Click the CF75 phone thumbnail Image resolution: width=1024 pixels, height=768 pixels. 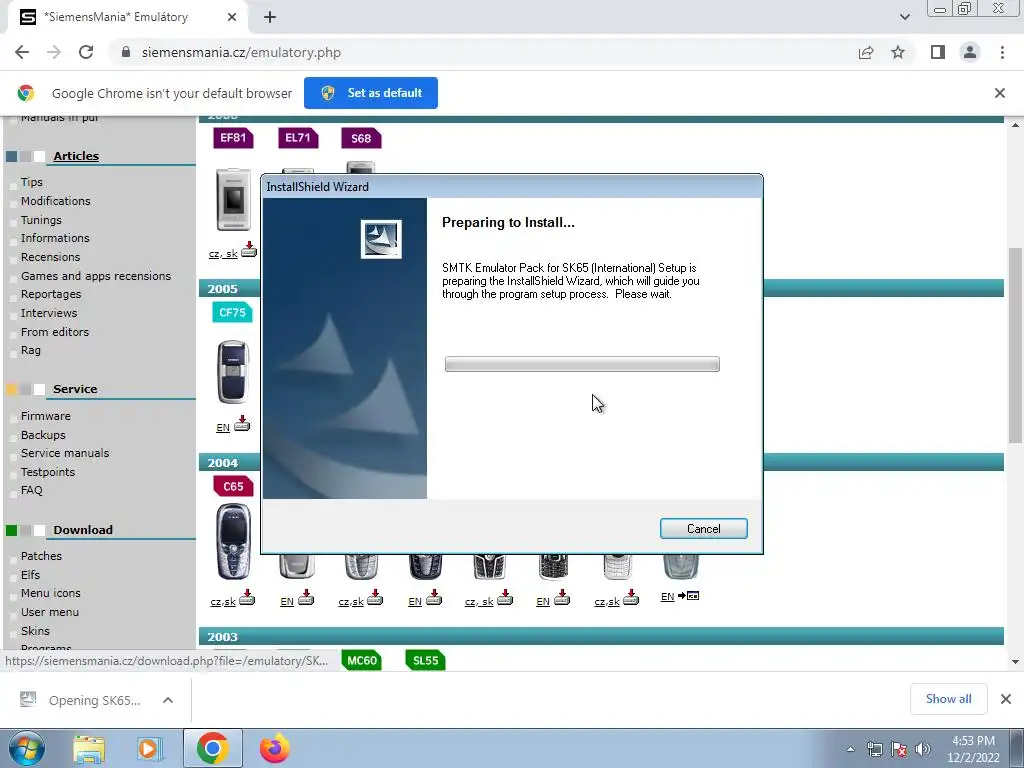233,372
